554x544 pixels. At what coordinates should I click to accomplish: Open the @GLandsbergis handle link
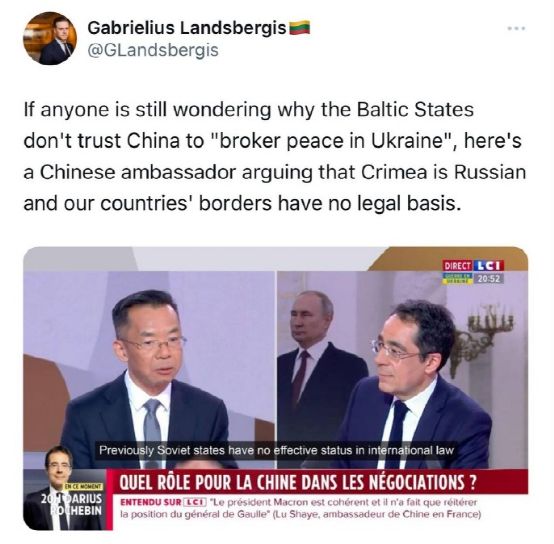pos(153,50)
